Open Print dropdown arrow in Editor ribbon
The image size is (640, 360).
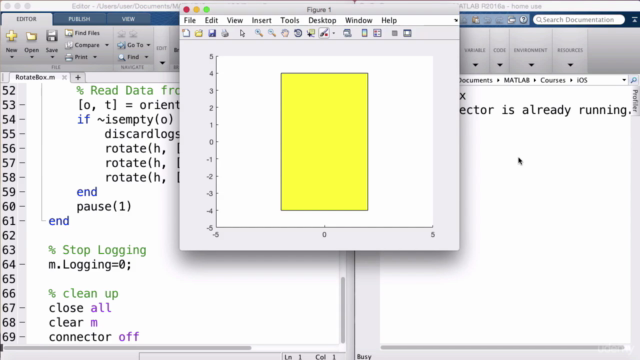[95, 57]
